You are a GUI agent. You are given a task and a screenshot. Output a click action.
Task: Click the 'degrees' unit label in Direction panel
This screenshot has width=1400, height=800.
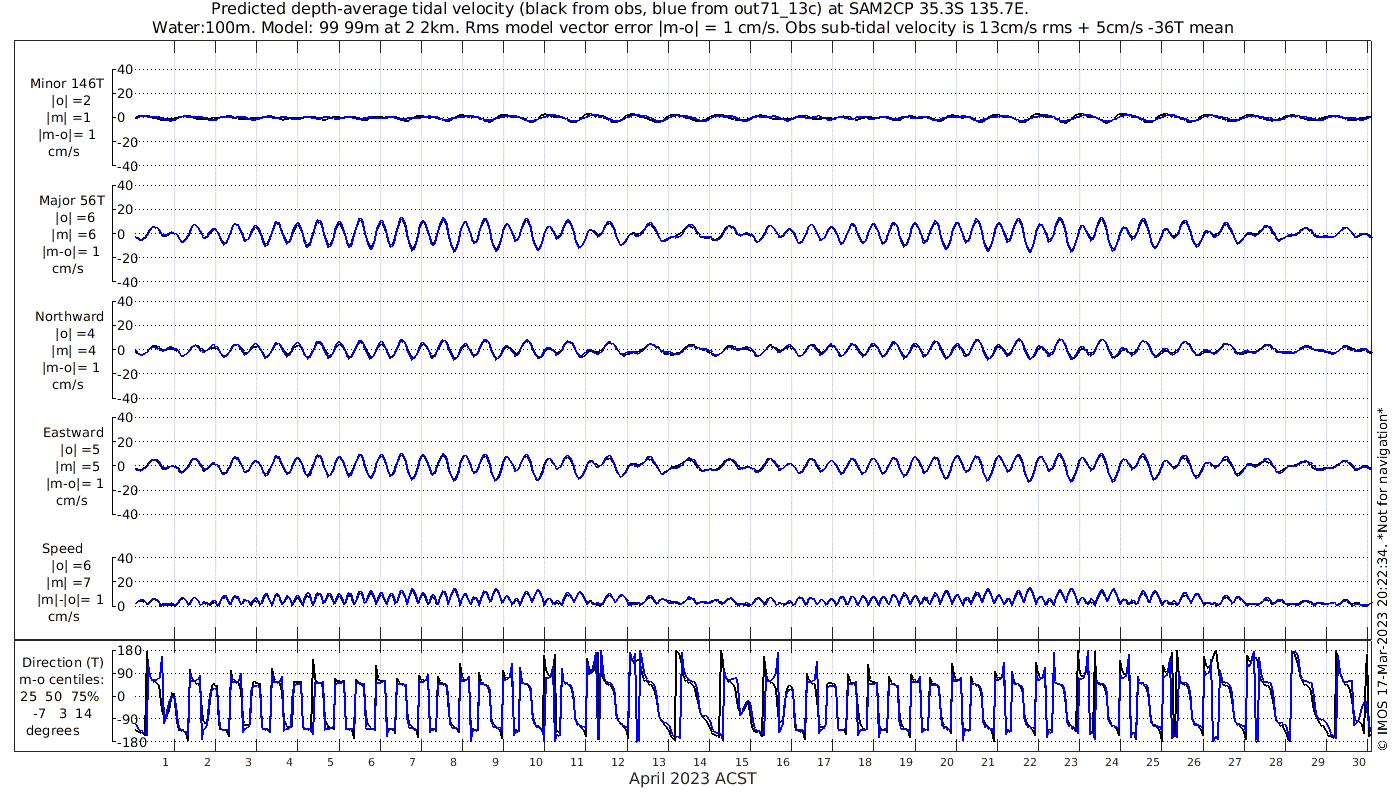(x=53, y=730)
